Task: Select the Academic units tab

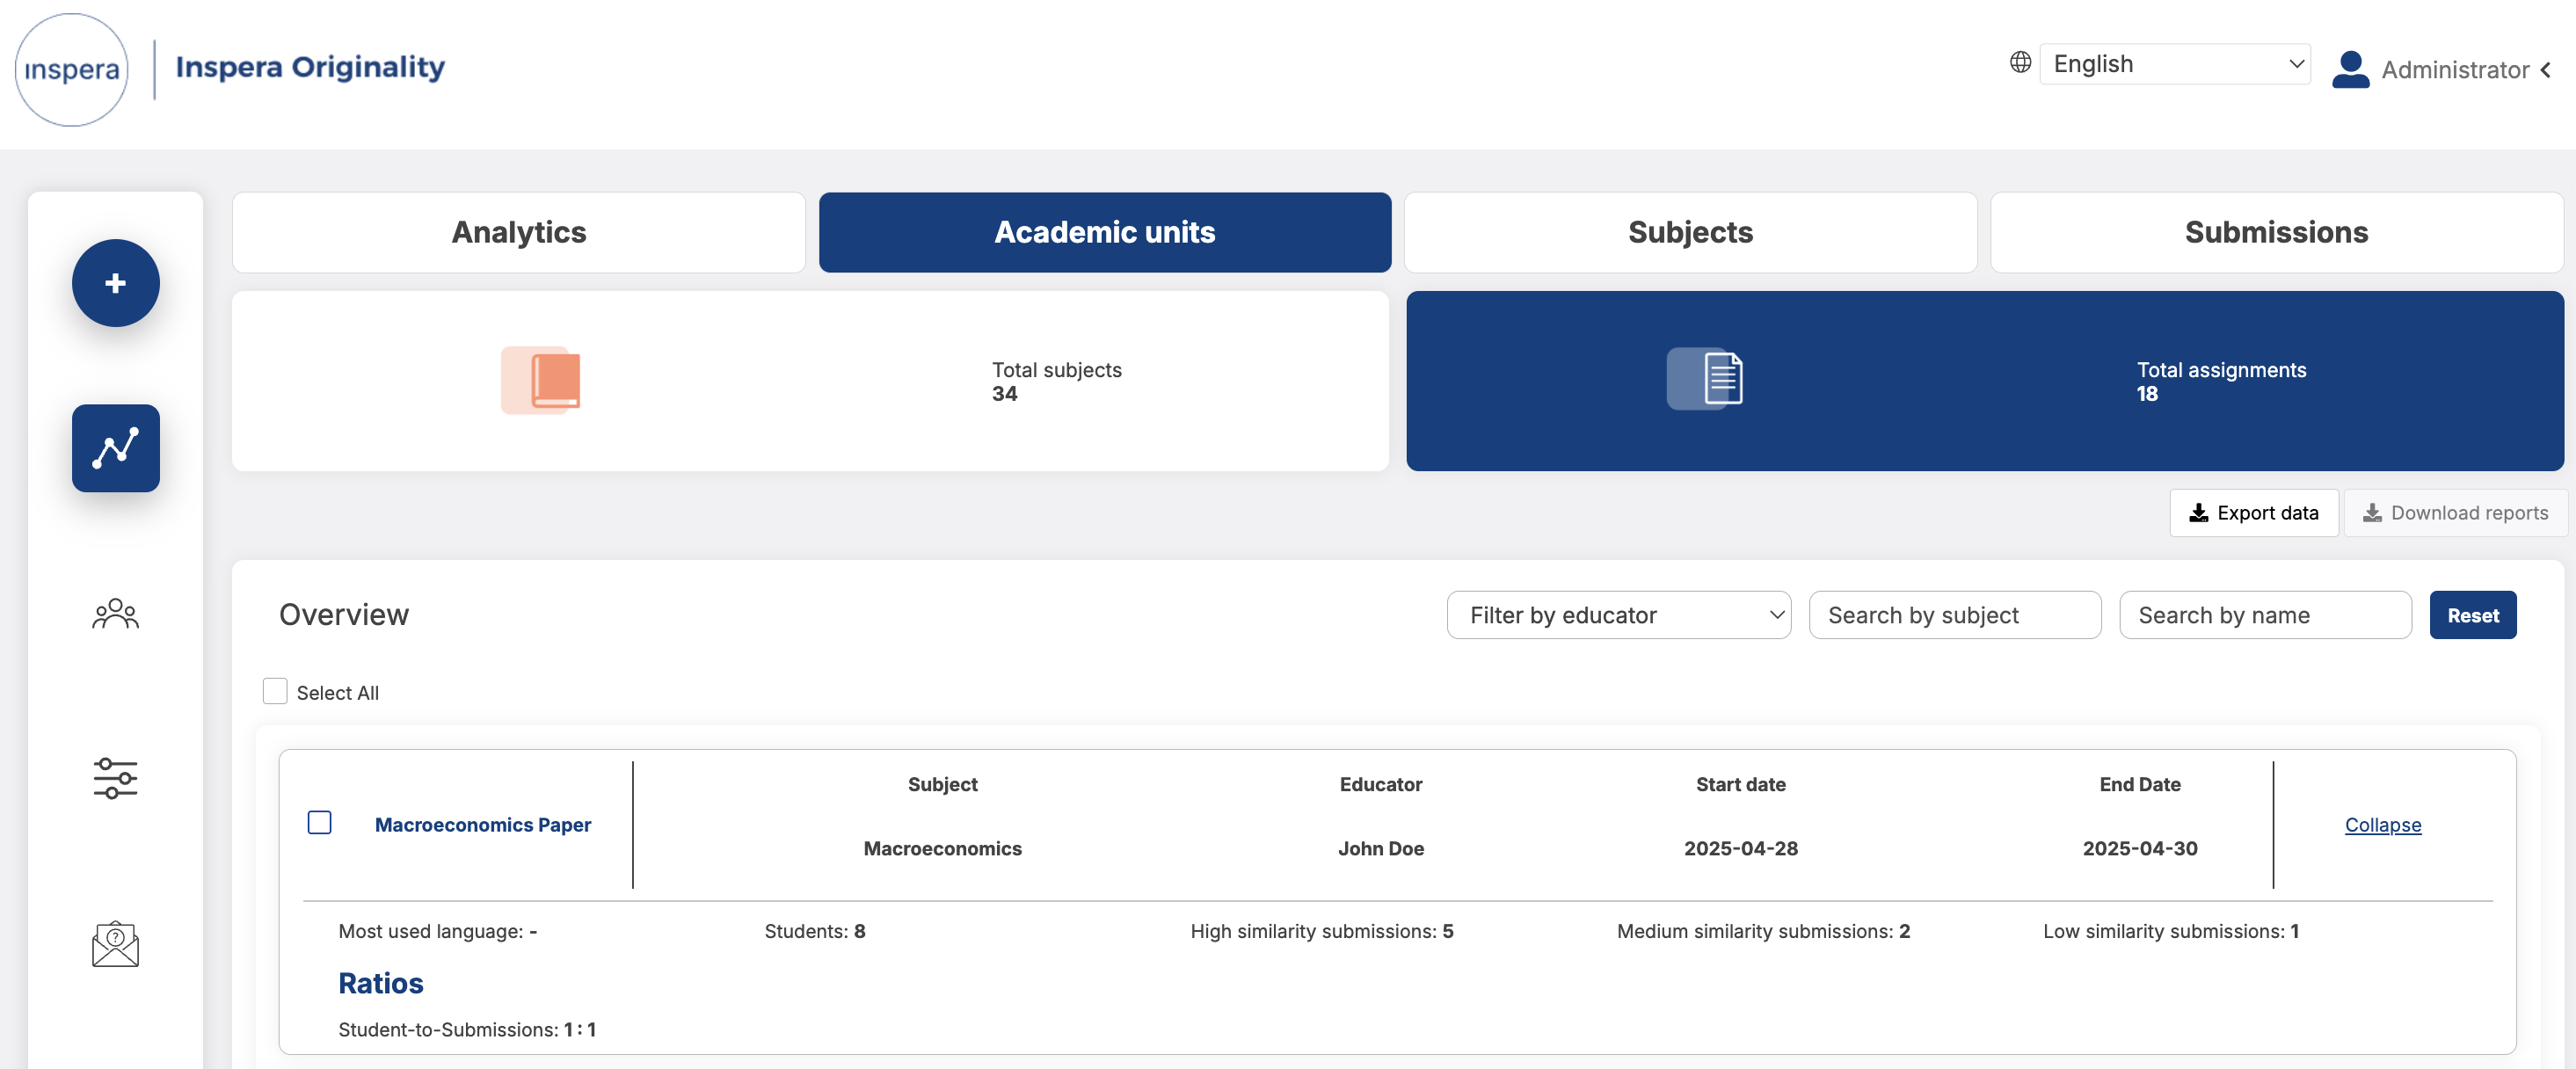Action: (1105, 232)
